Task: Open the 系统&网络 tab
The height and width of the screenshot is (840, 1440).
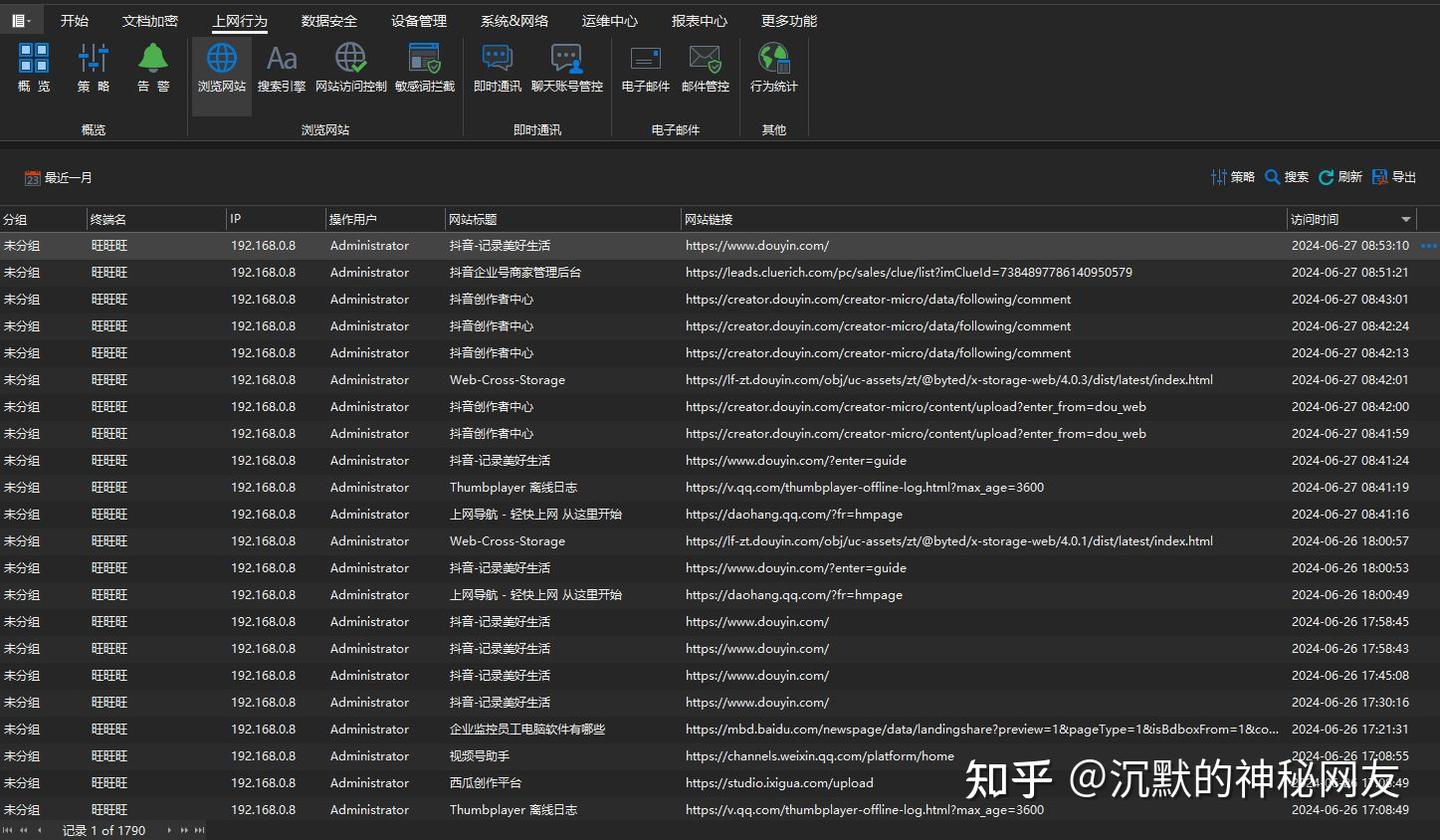Action: (514, 21)
